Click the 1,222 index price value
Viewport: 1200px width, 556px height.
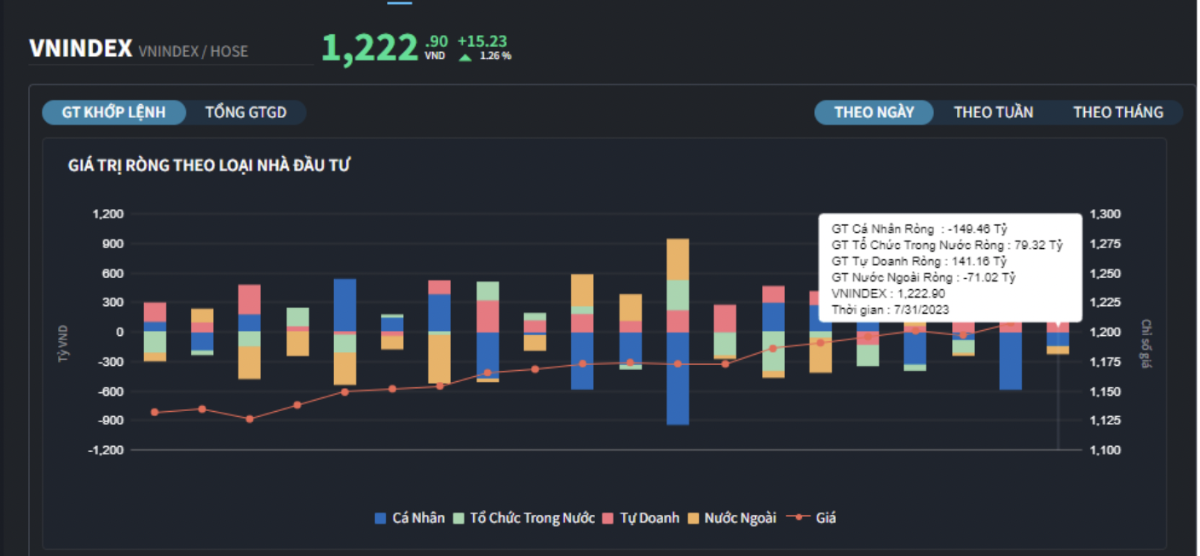tap(369, 48)
